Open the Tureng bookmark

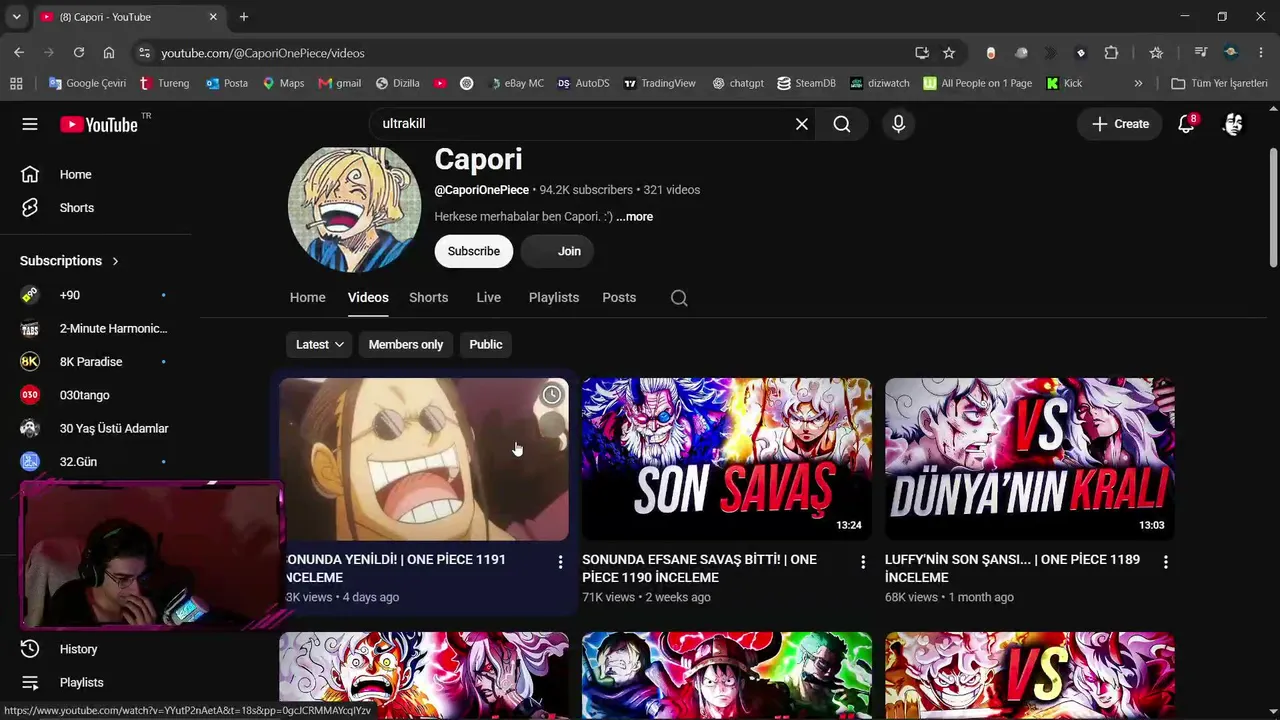click(164, 84)
